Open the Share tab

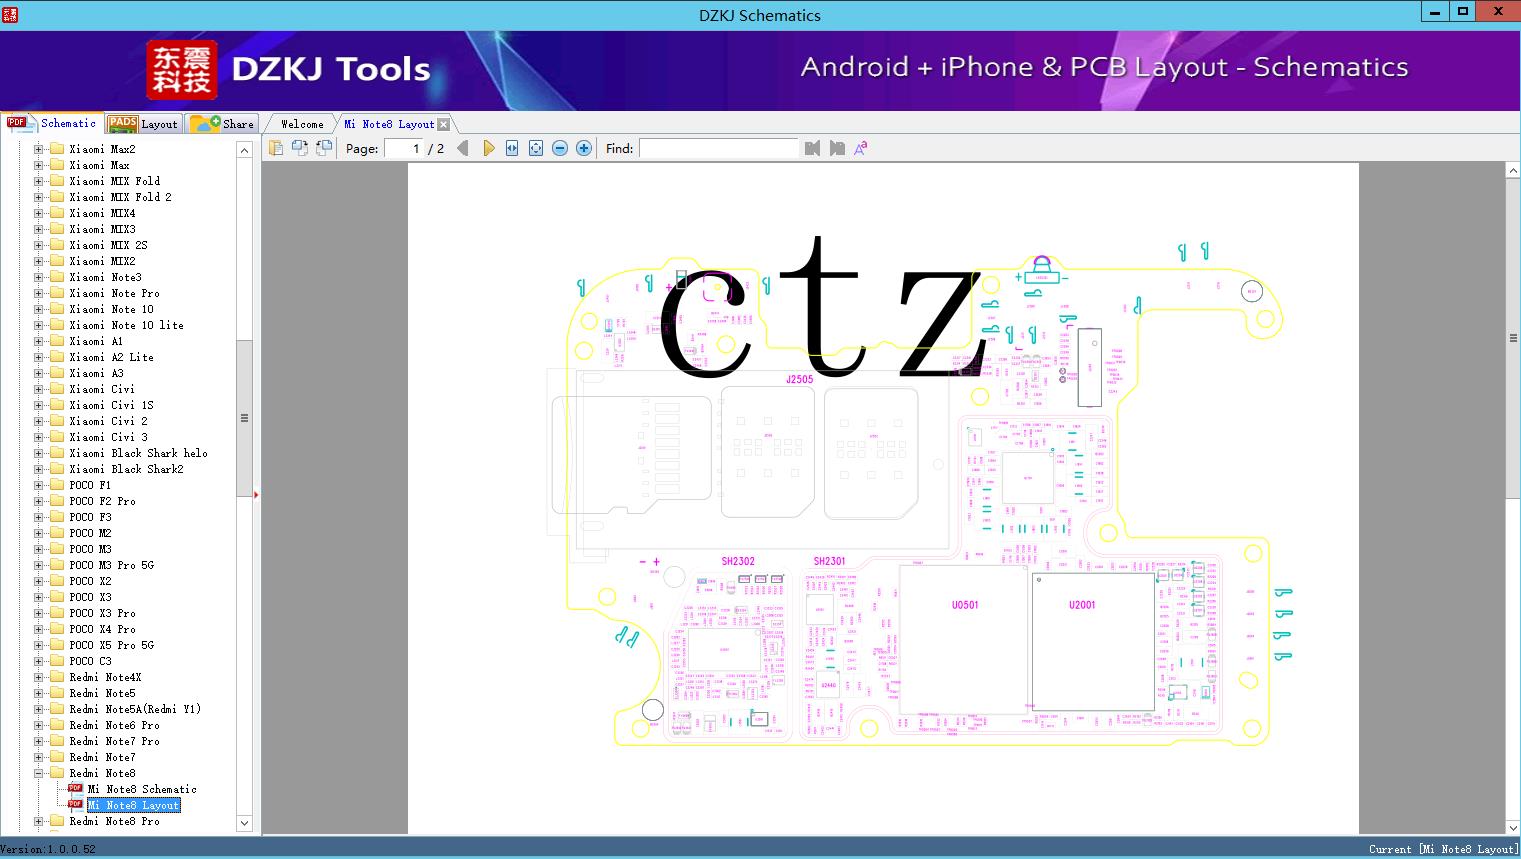point(222,124)
